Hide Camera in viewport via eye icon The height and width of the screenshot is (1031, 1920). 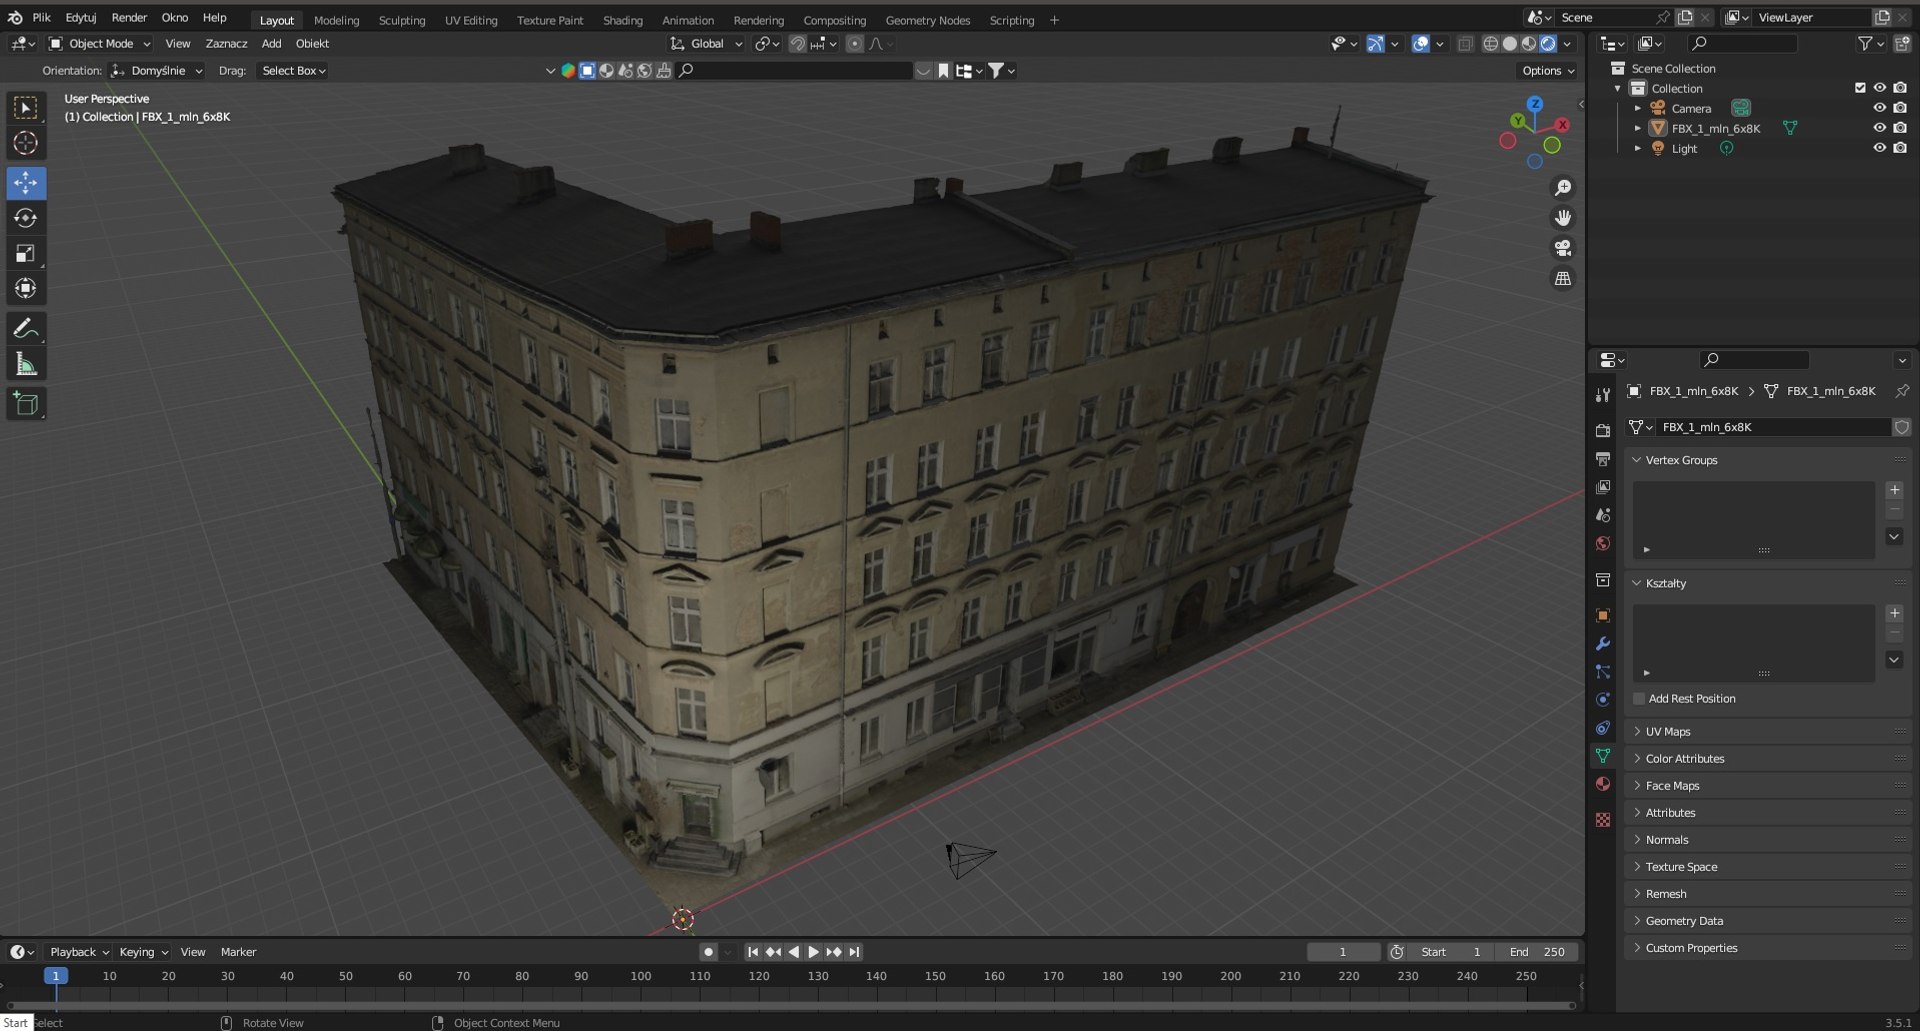click(x=1879, y=108)
